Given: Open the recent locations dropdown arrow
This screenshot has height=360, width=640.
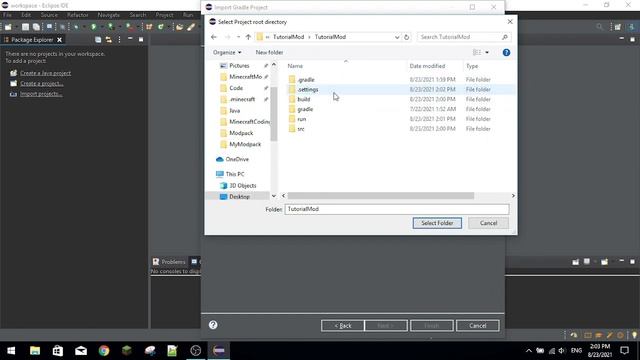Looking at the screenshot, I should 238,37.
